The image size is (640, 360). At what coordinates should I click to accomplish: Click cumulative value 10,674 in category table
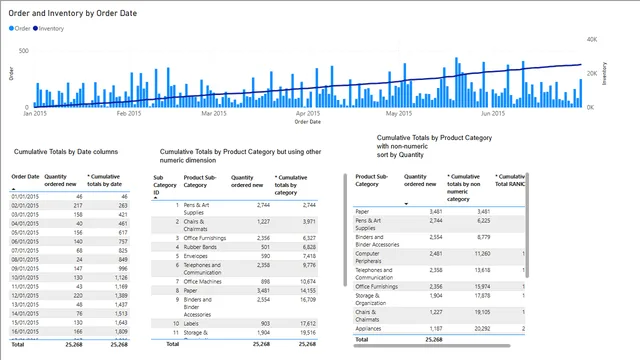308,282
